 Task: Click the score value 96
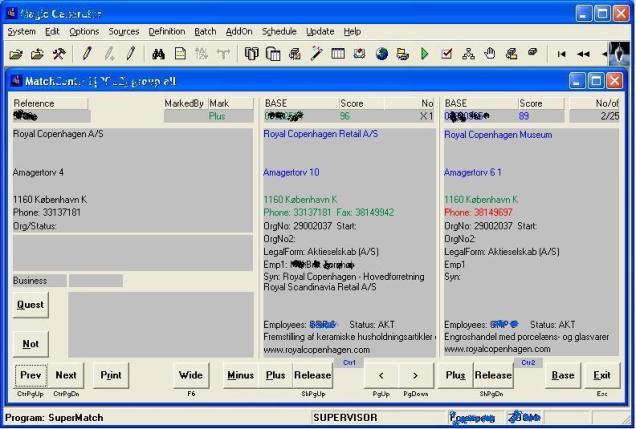[345, 116]
